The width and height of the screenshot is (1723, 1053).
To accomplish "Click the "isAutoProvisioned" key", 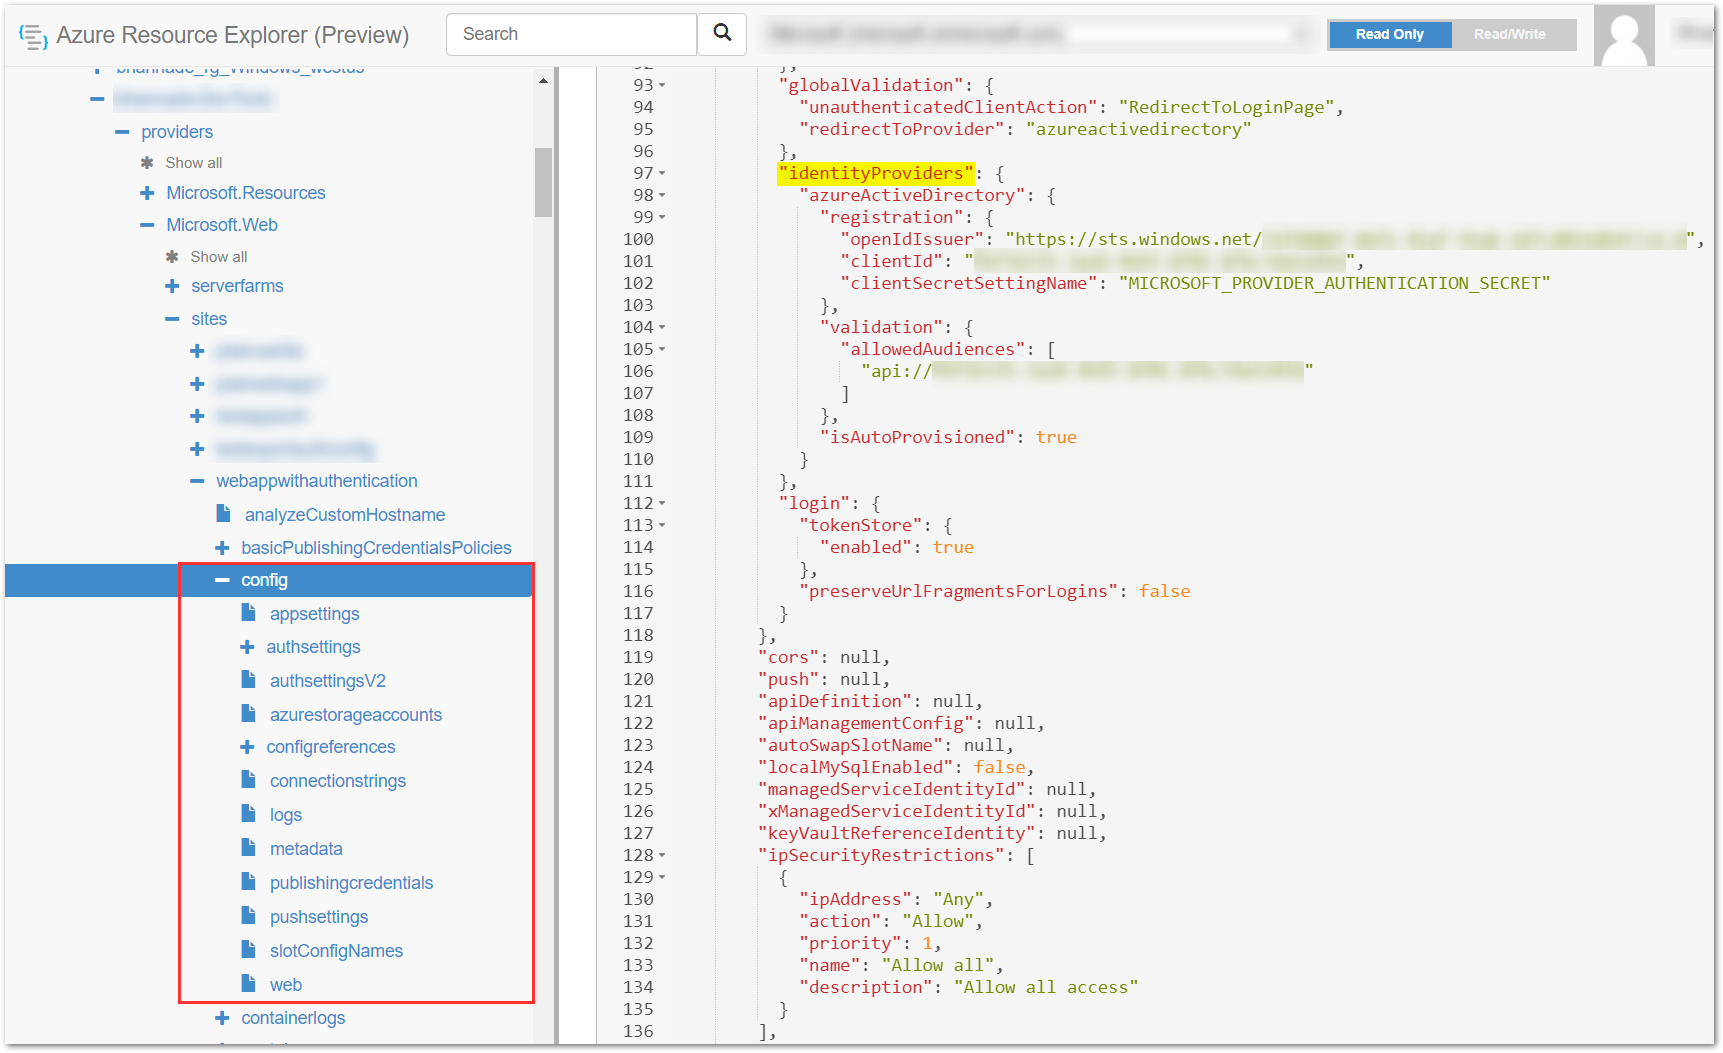I will point(917,438).
